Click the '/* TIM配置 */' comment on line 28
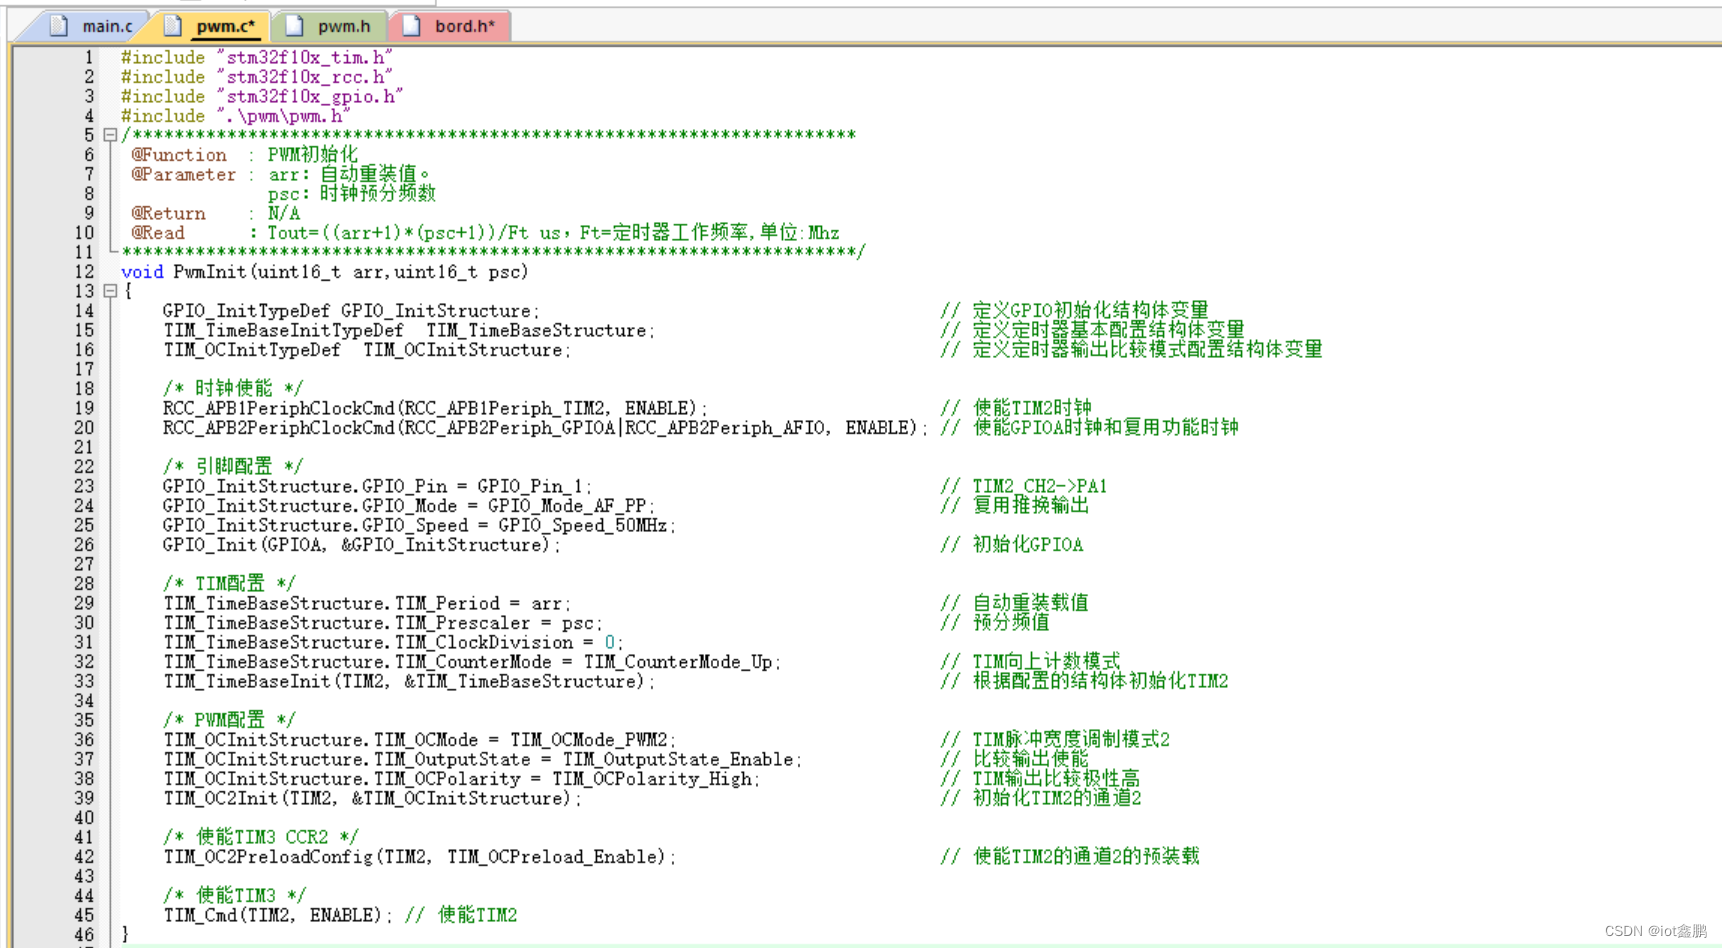 coord(230,584)
